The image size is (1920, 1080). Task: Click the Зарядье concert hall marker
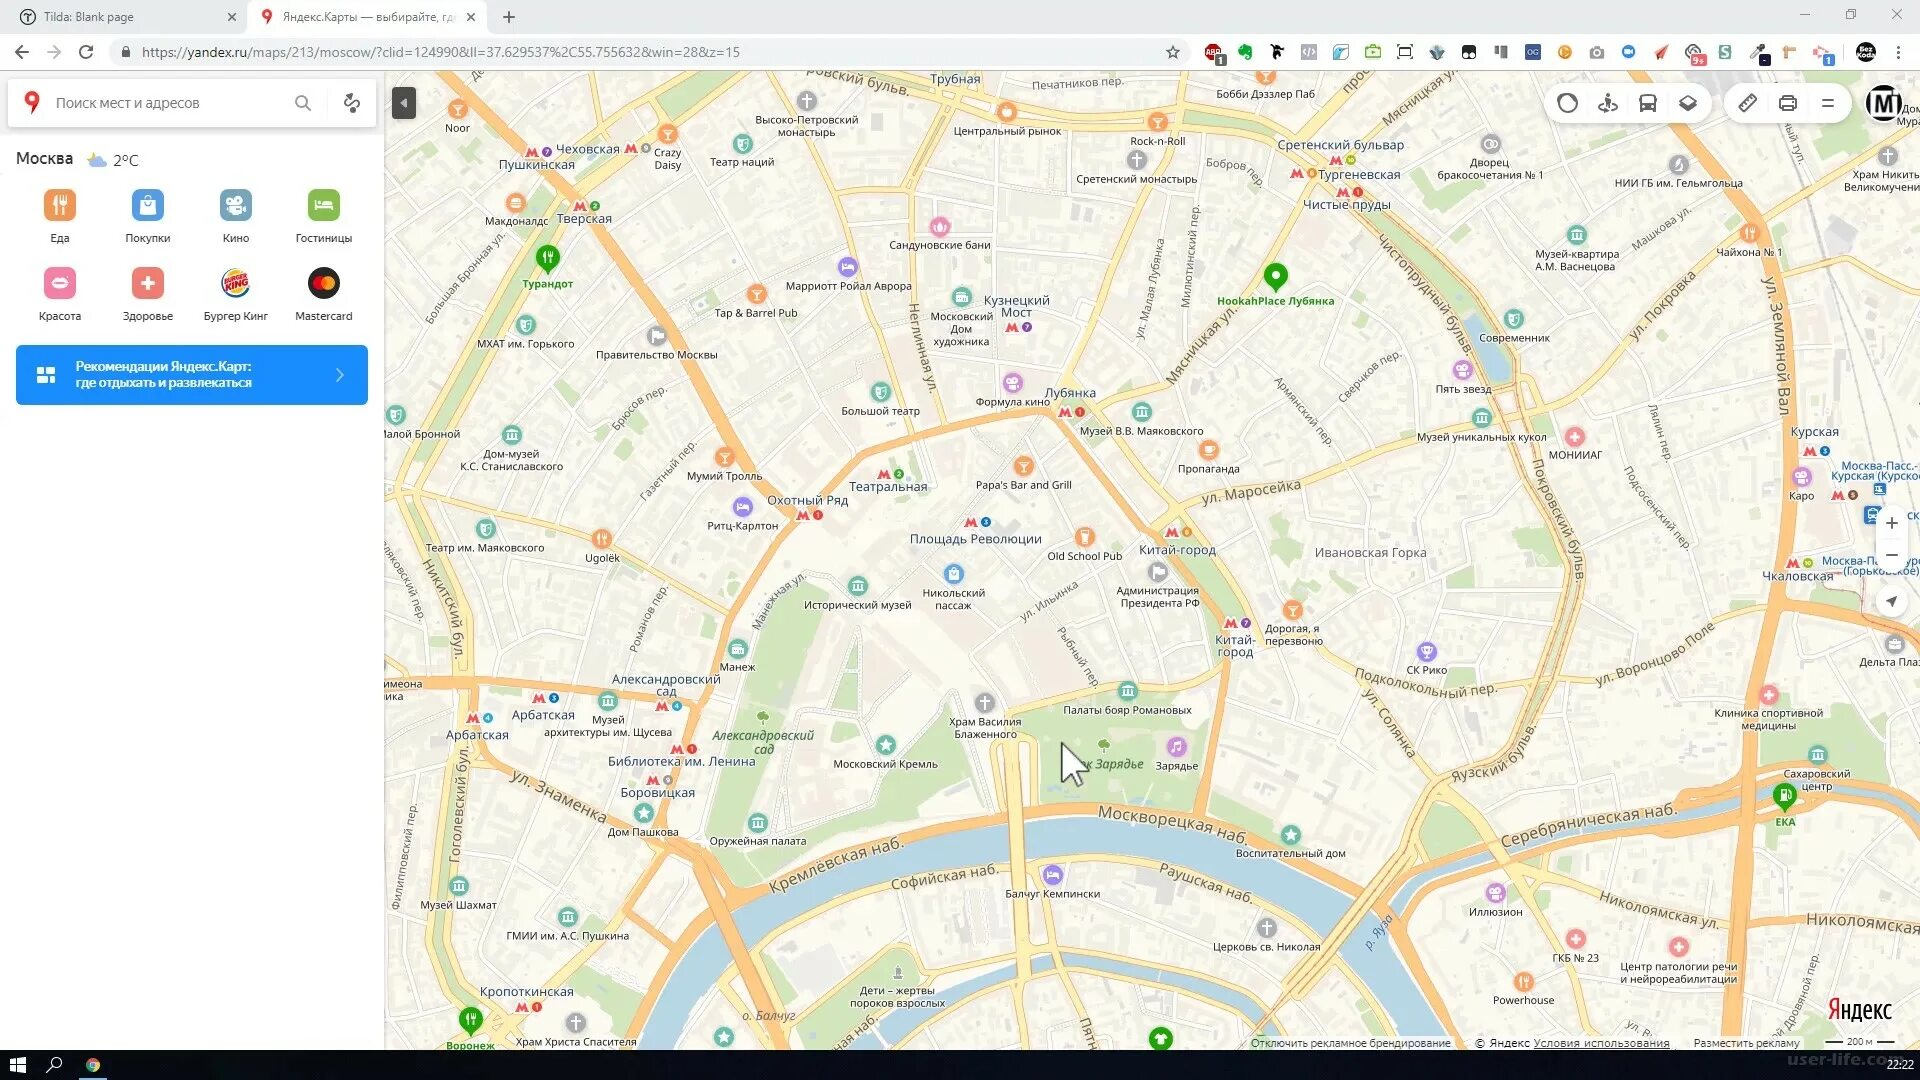click(x=1176, y=747)
